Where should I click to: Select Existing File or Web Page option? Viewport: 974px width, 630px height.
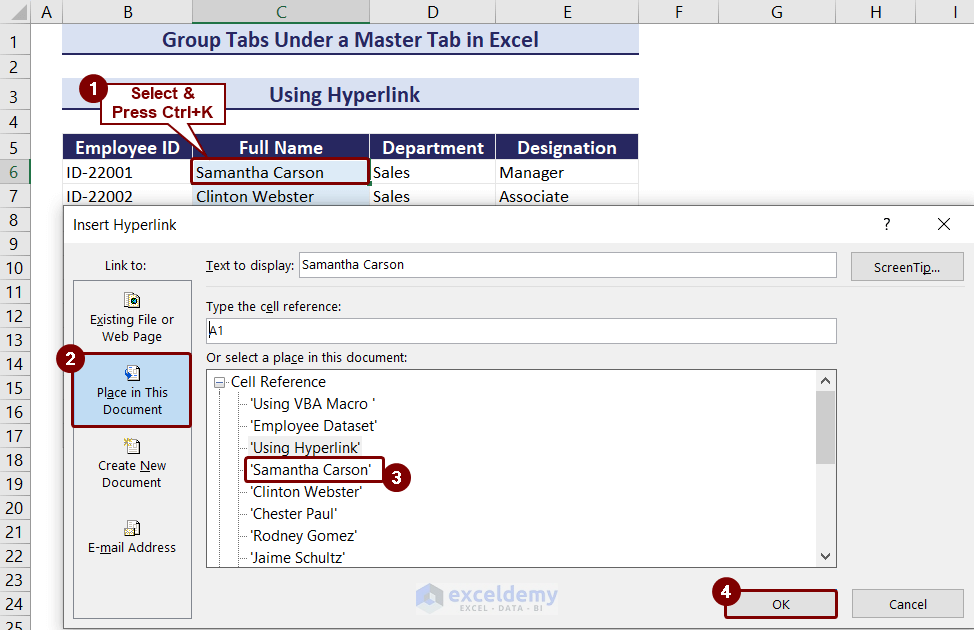(132, 317)
